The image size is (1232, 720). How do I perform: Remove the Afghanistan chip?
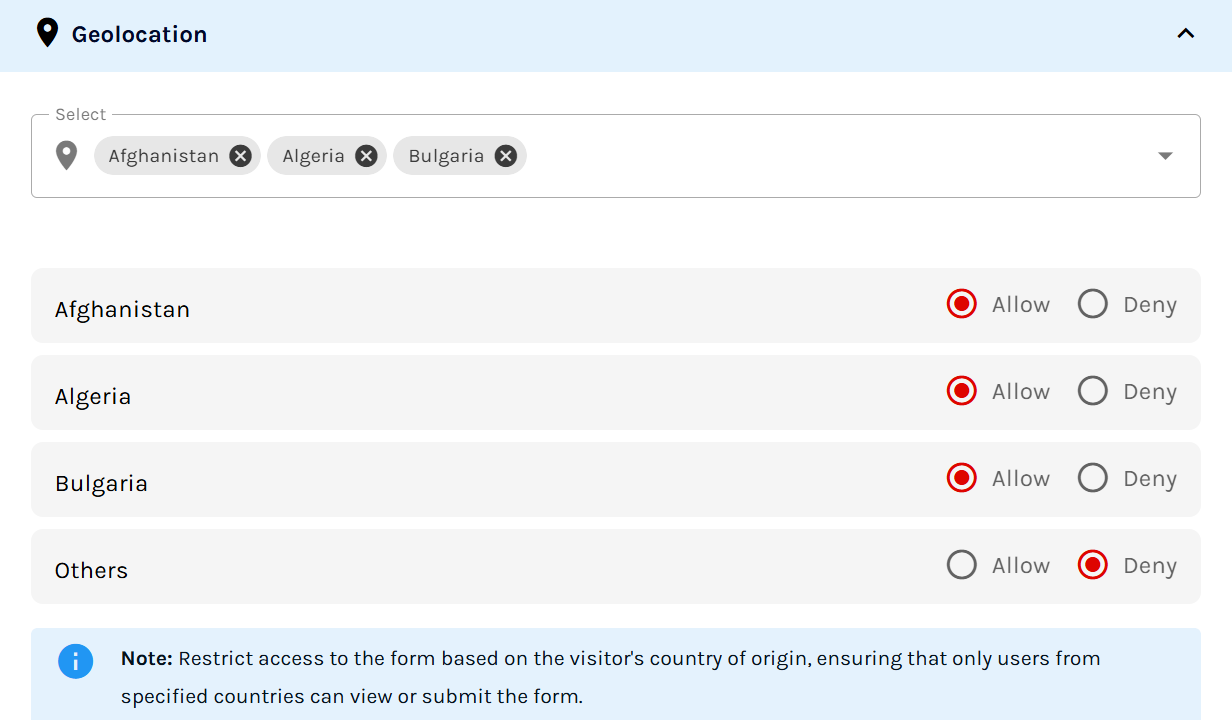(240, 156)
